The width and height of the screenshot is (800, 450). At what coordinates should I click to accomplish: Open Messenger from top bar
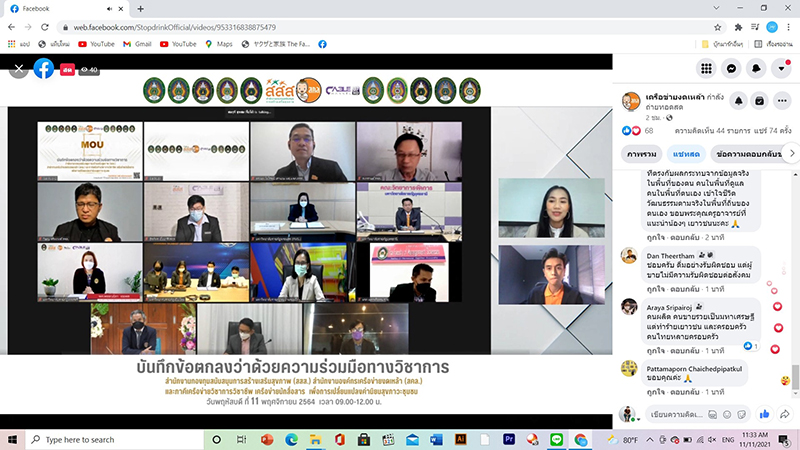click(731, 68)
